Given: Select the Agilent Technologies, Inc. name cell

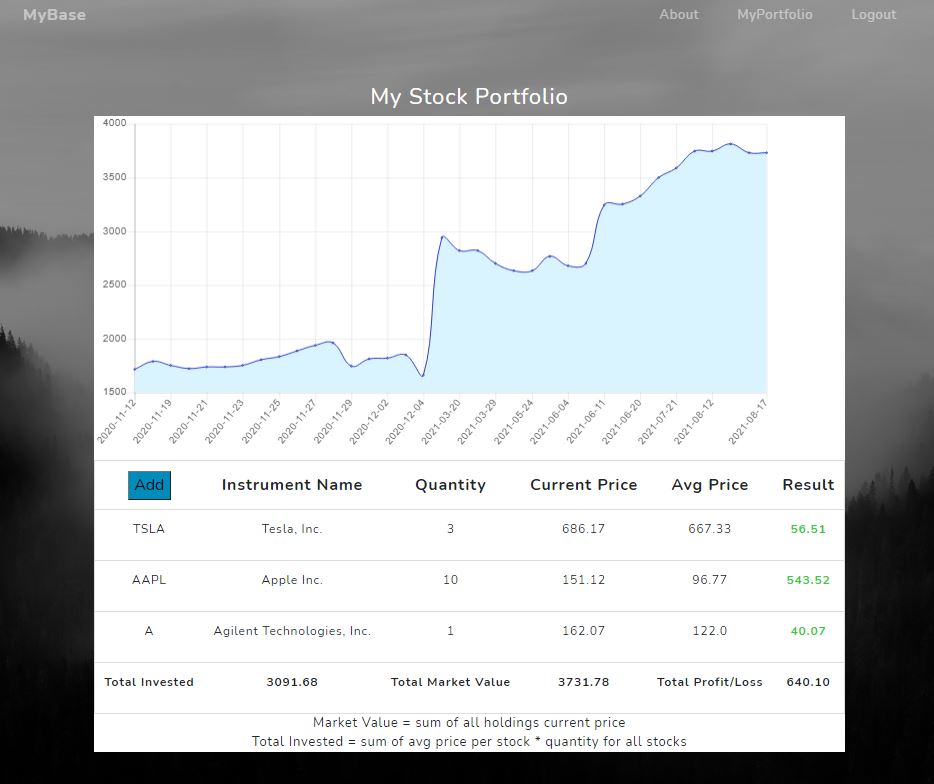Looking at the screenshot, I should tap(292, 631).
